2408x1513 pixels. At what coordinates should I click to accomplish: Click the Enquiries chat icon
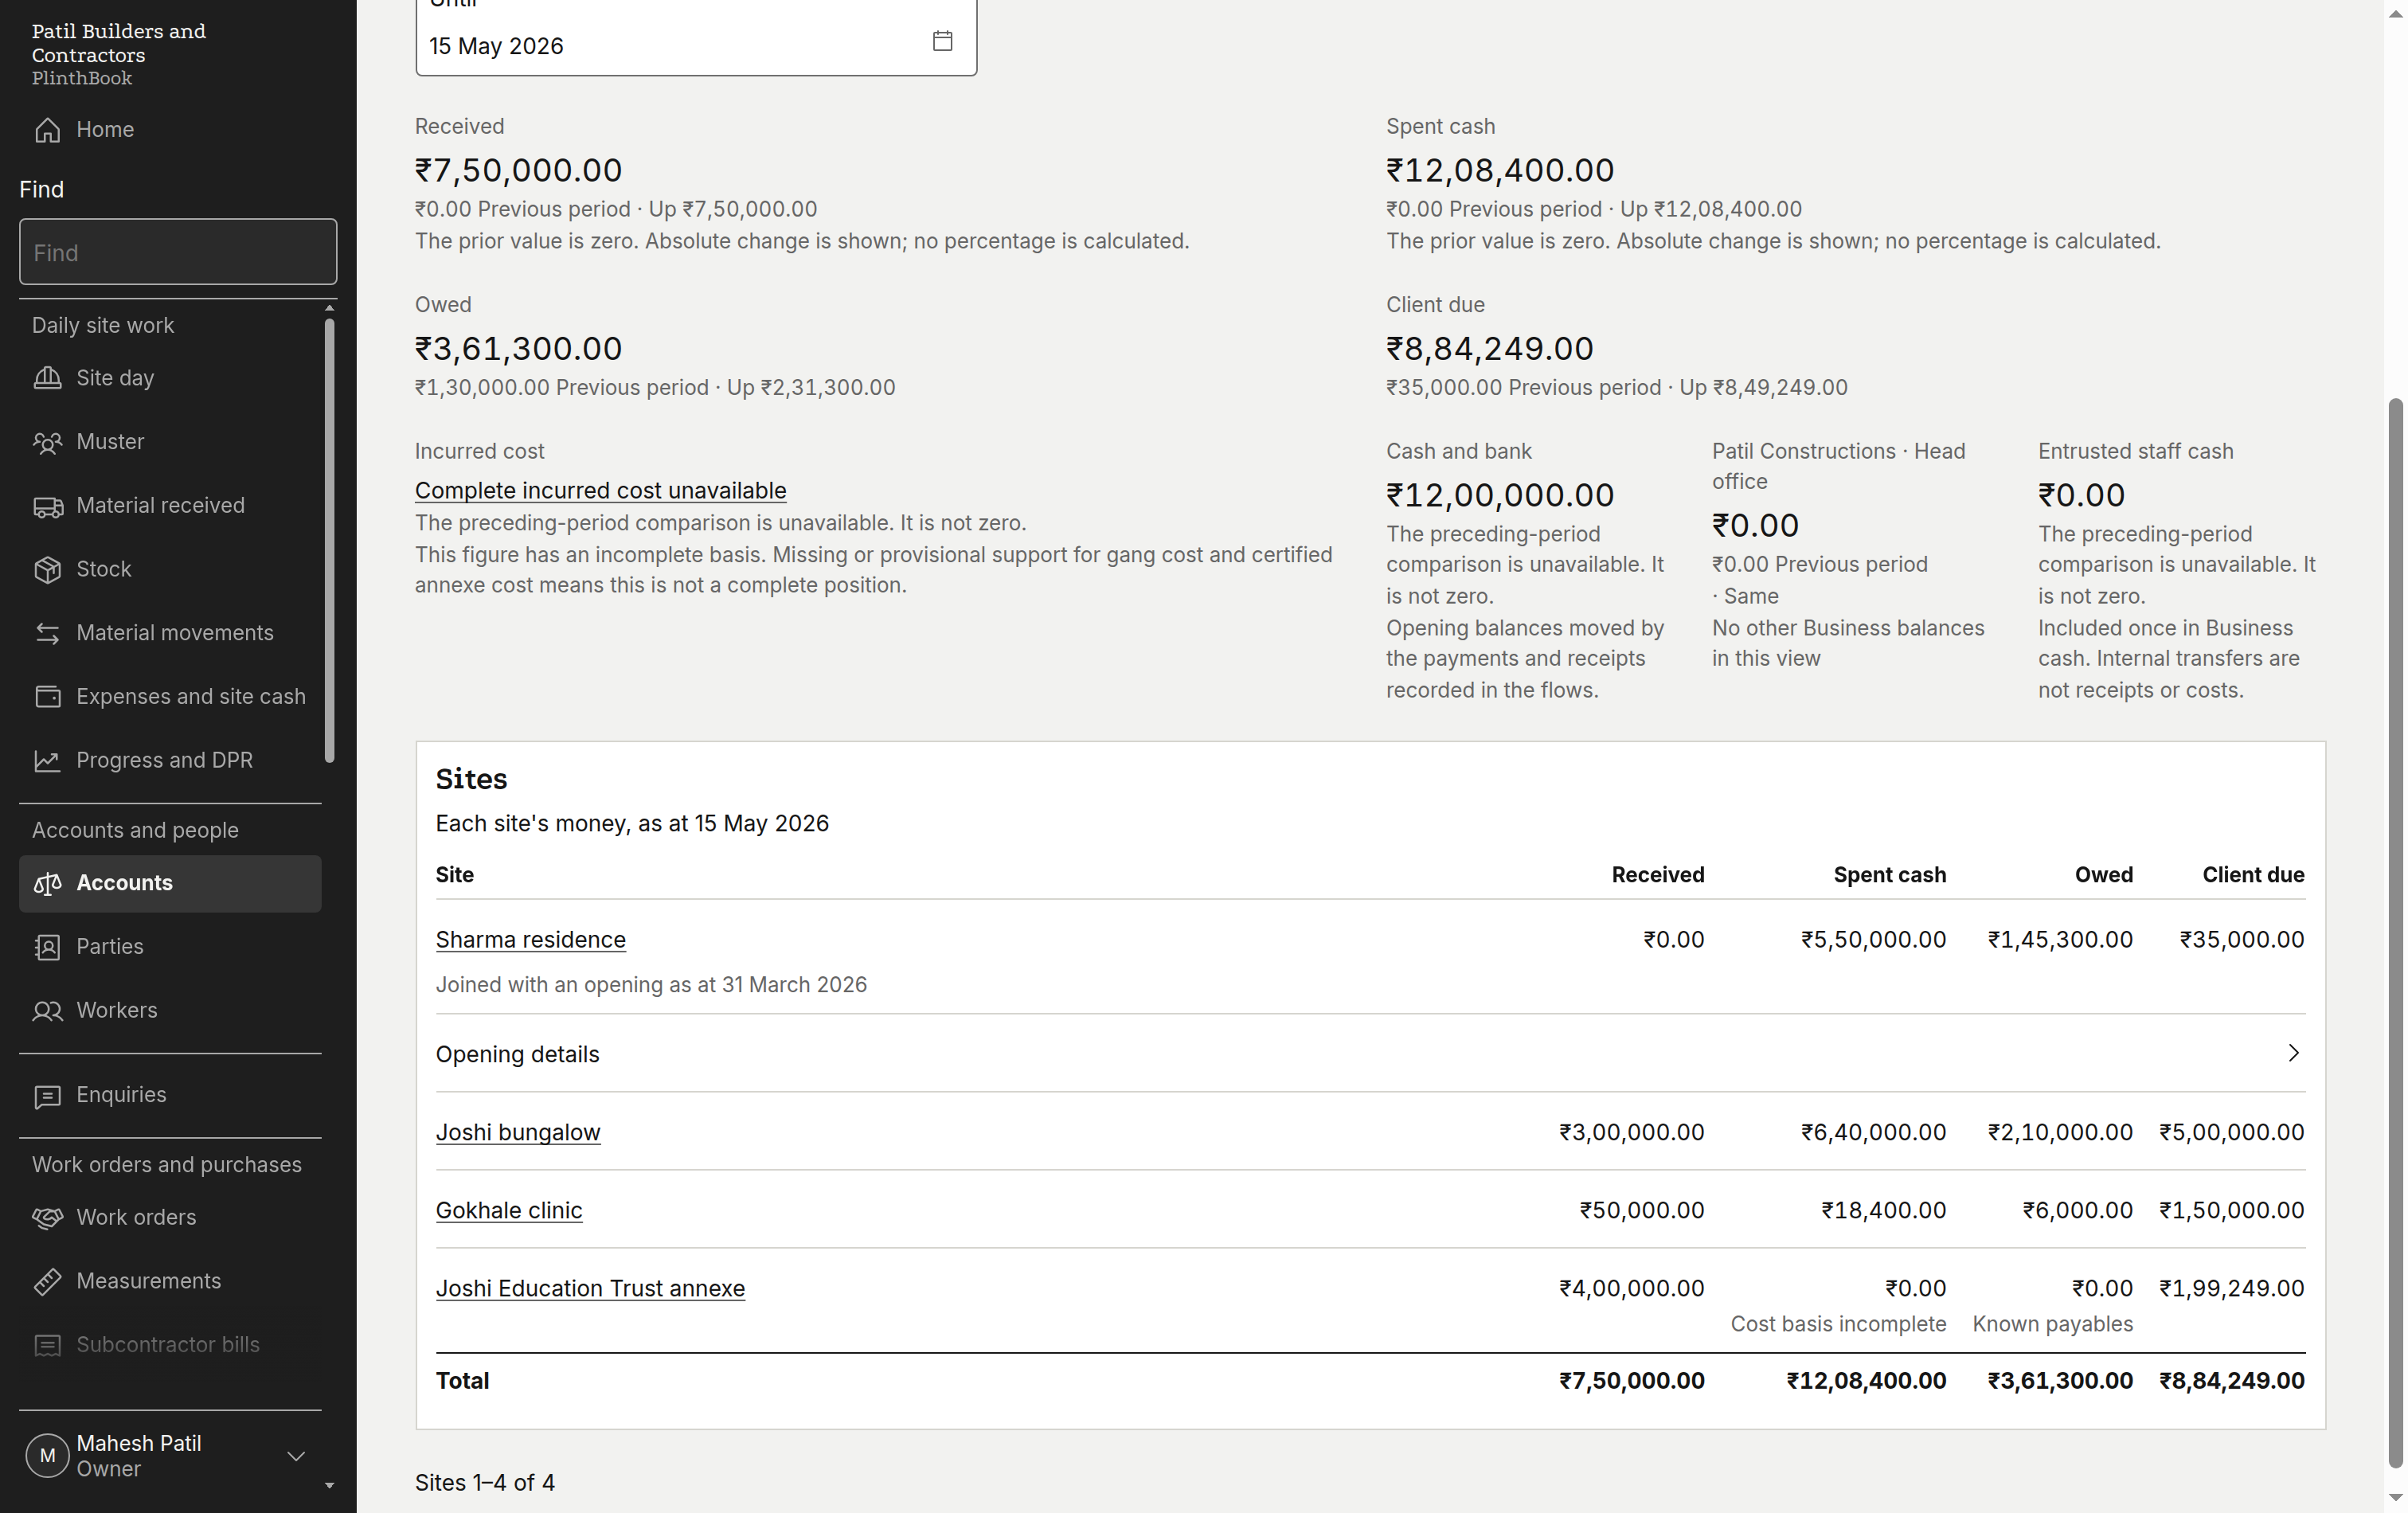click(47, 1096)
